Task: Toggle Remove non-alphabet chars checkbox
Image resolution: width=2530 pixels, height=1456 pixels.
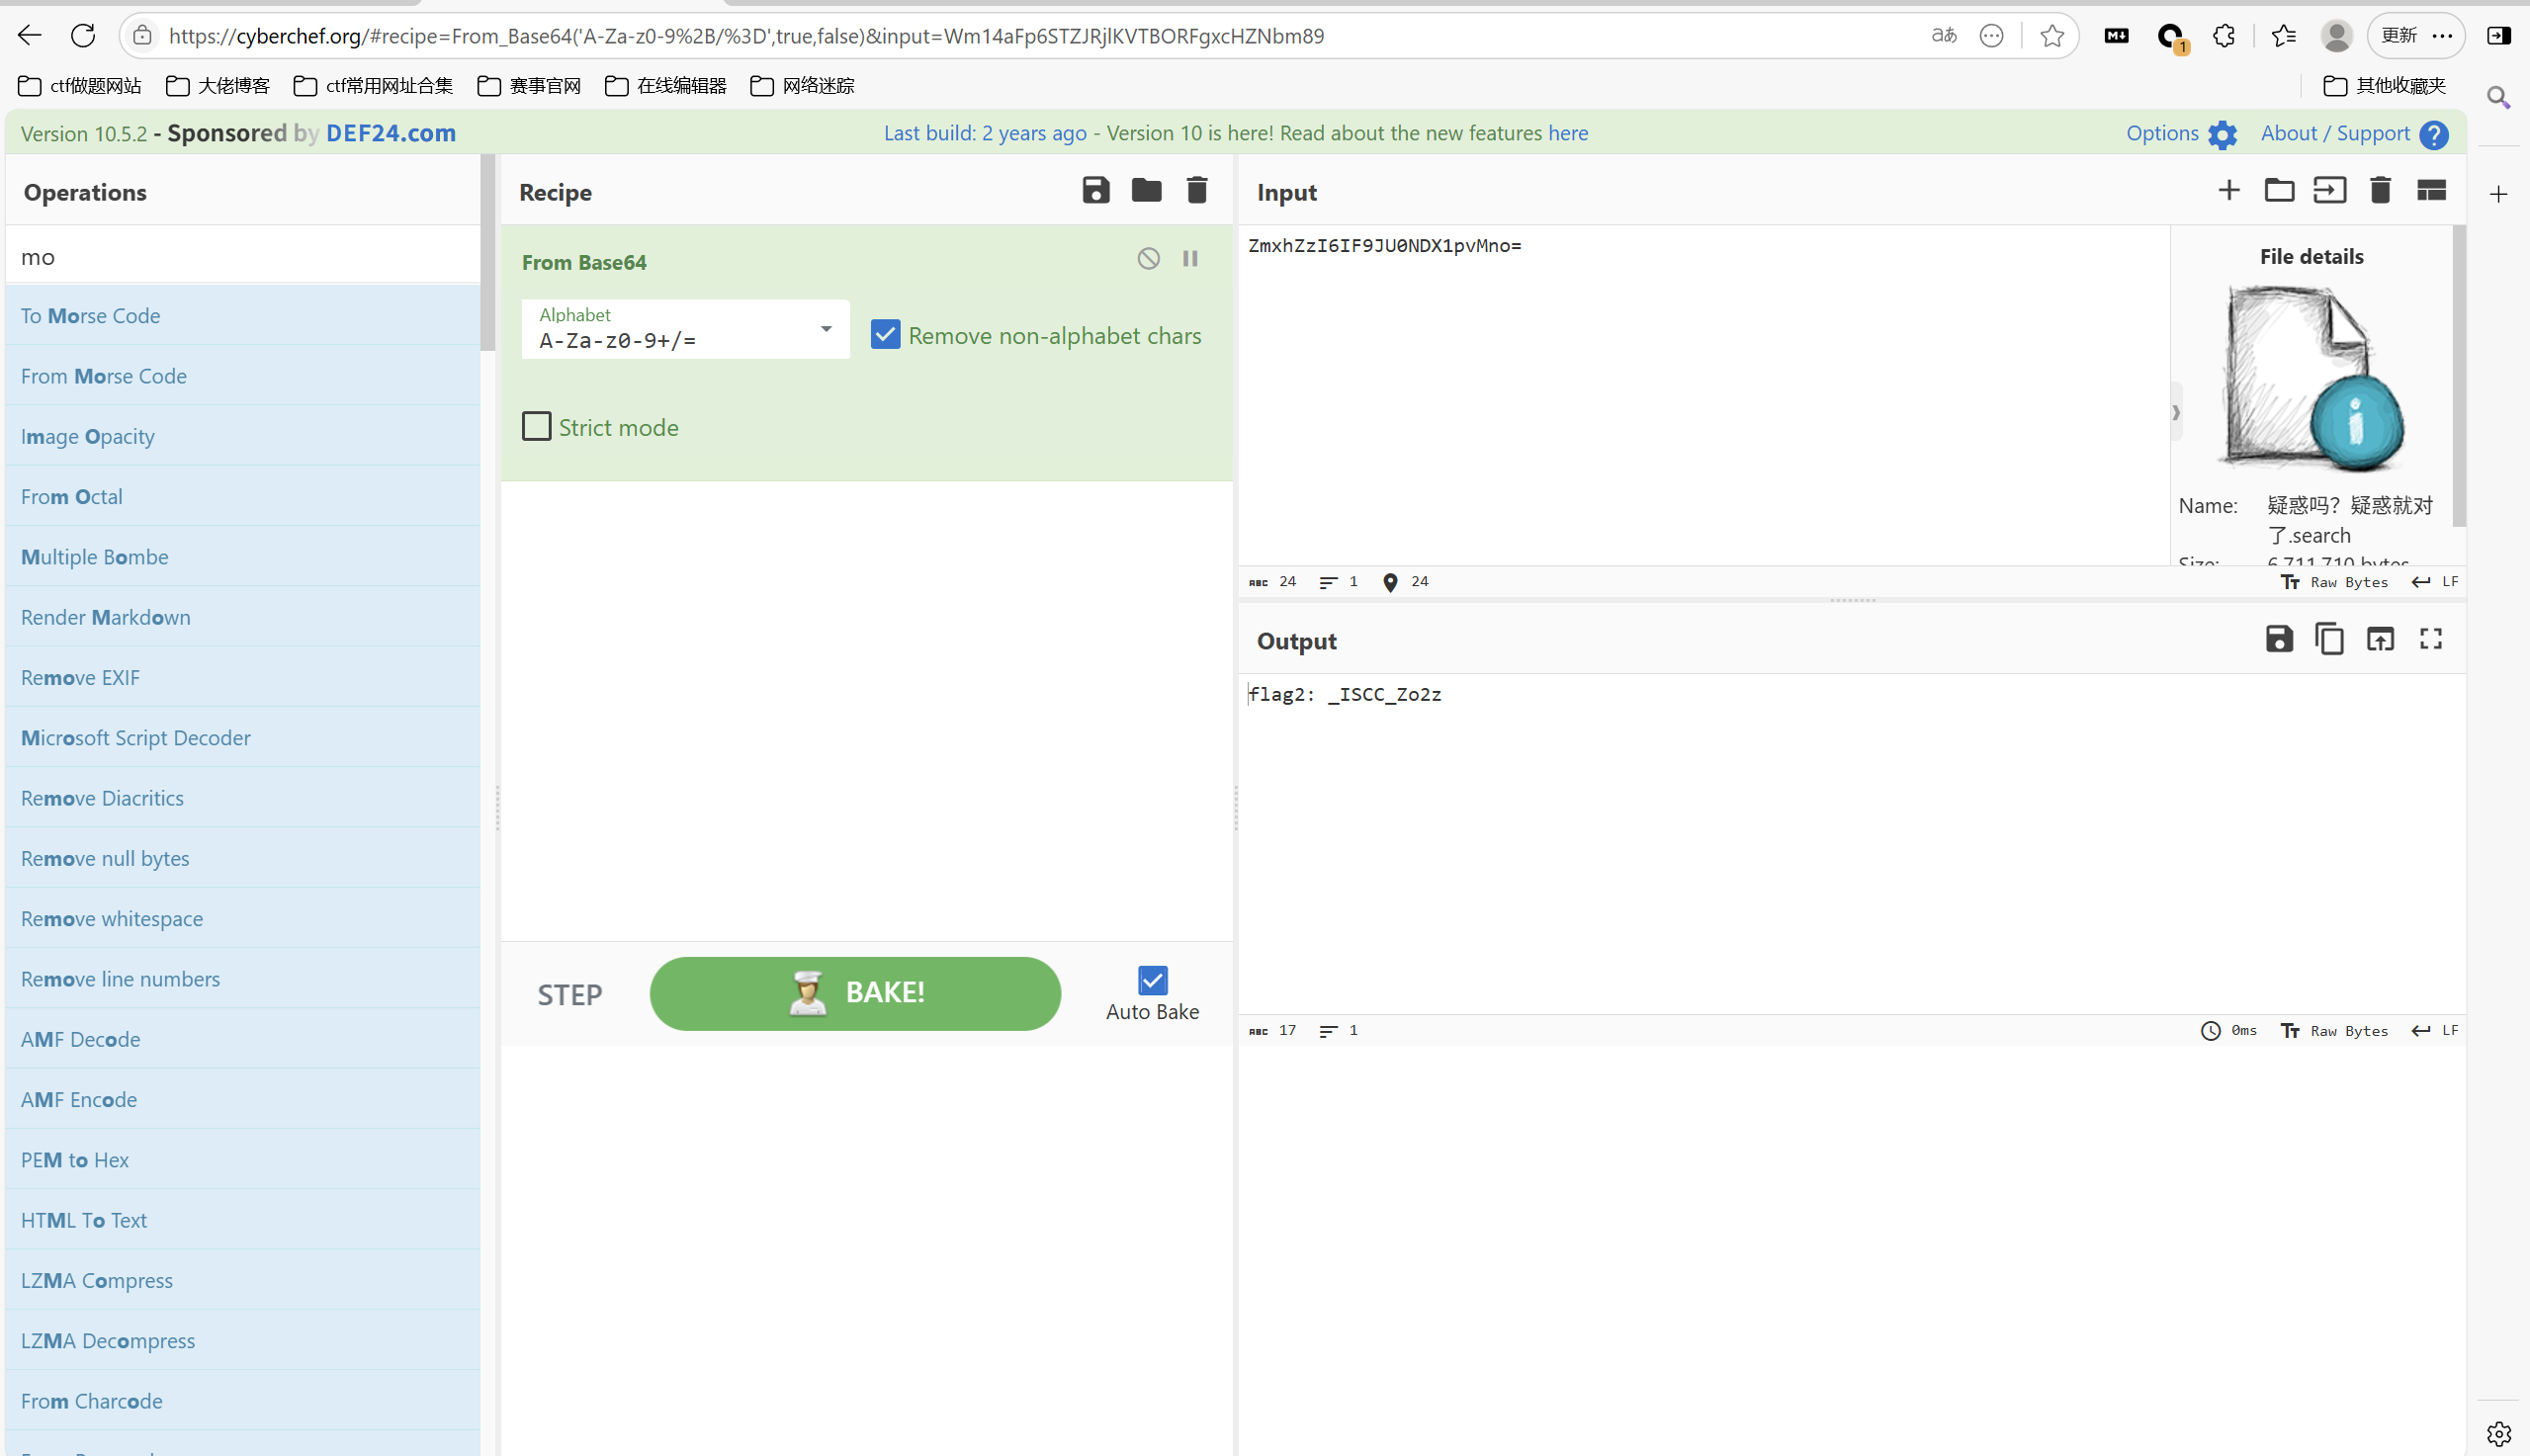Action: (x=885, y=334)
